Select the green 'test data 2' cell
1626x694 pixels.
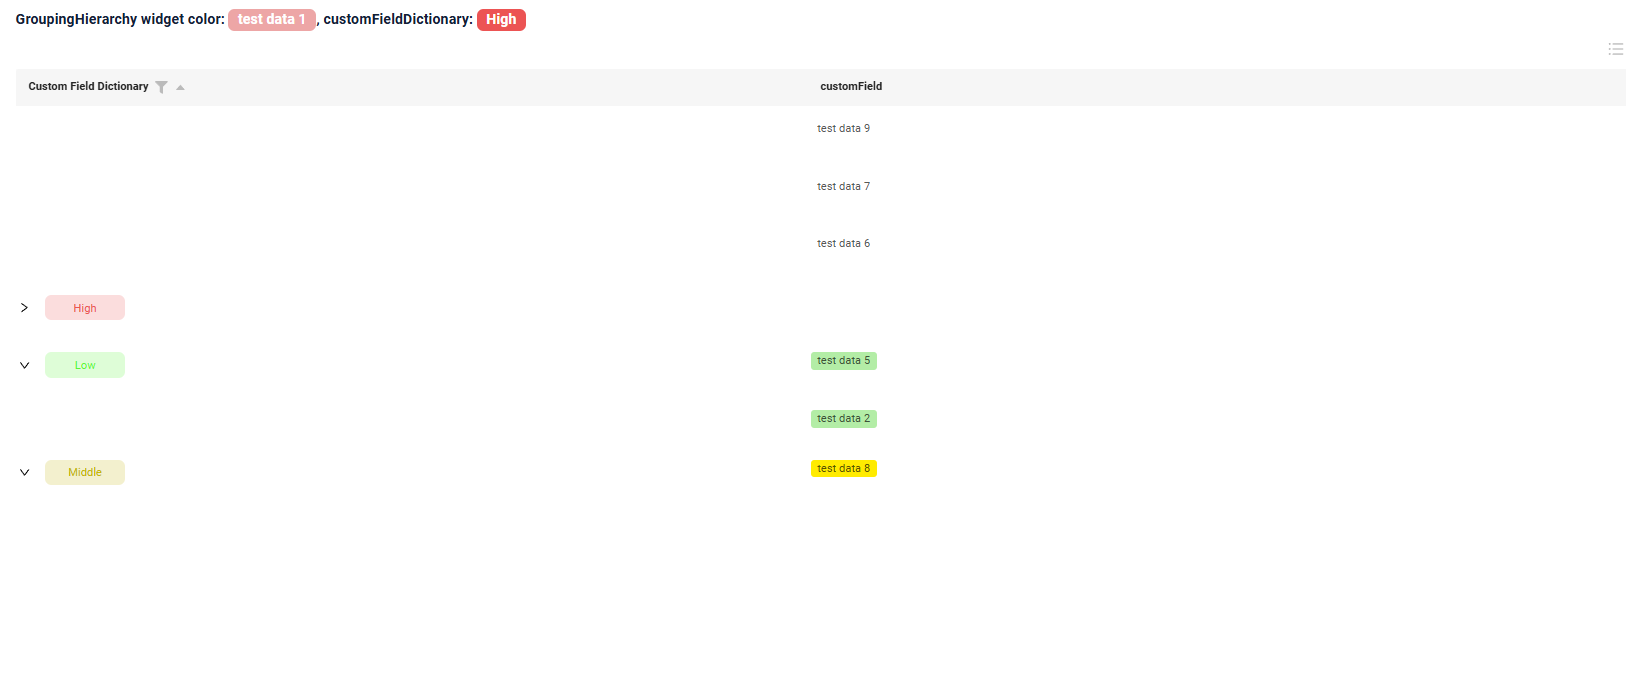(x=844, y=419)
